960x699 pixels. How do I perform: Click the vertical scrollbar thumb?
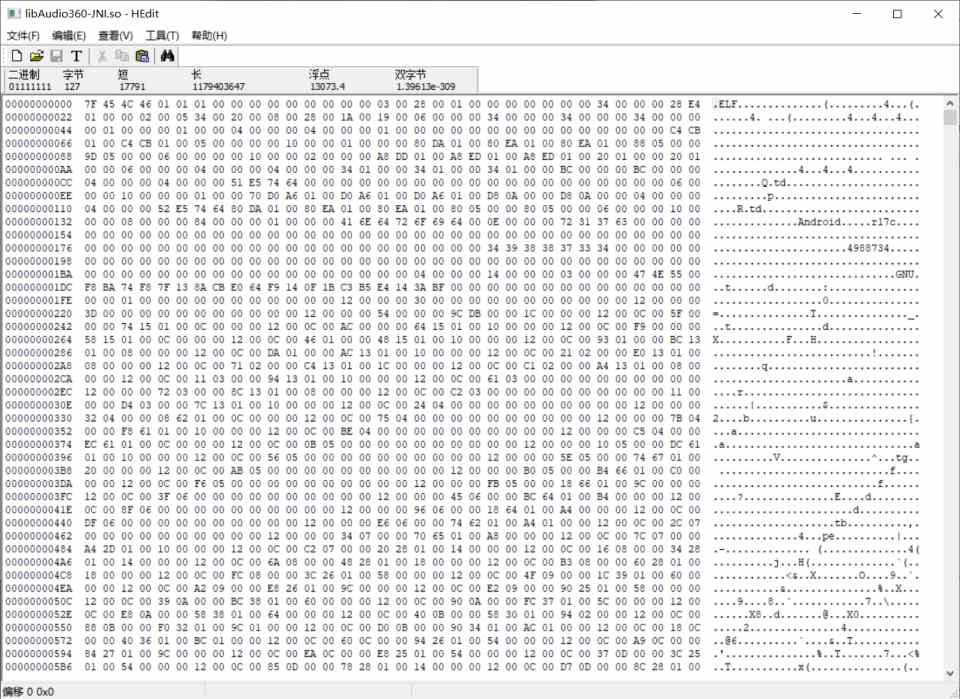coord(950,118)
